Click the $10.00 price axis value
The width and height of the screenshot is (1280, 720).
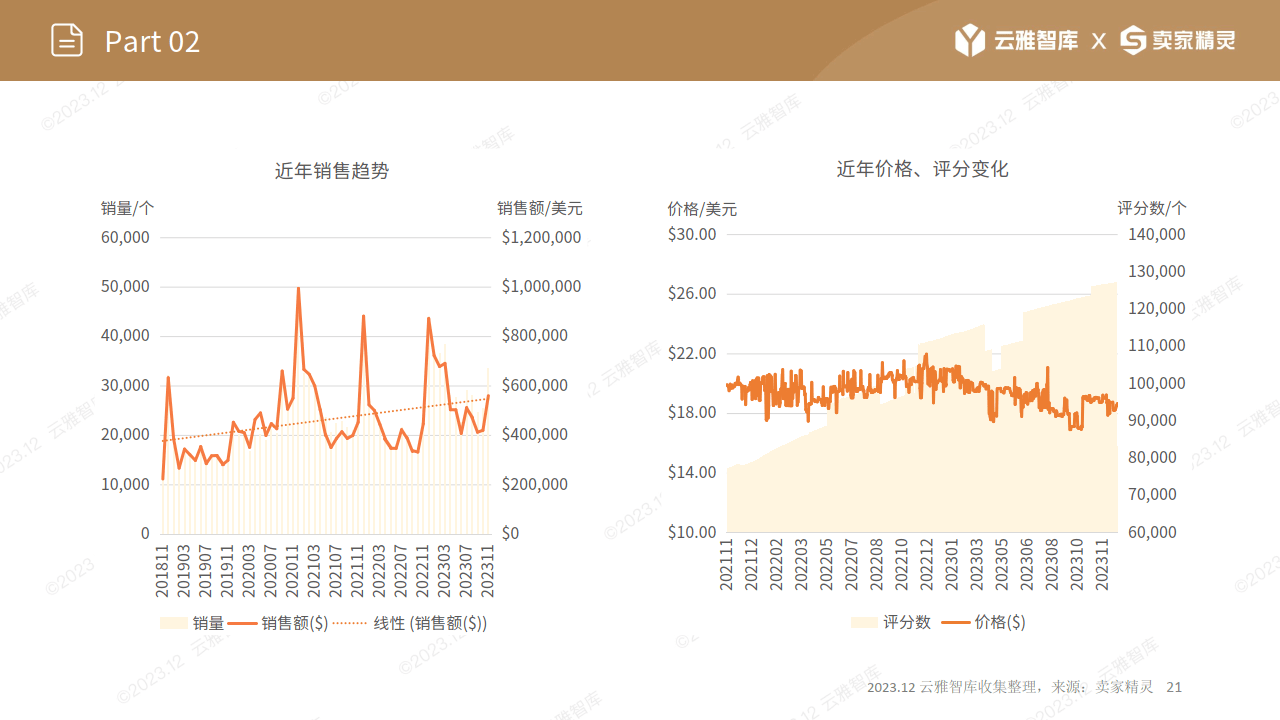(692, 532)
